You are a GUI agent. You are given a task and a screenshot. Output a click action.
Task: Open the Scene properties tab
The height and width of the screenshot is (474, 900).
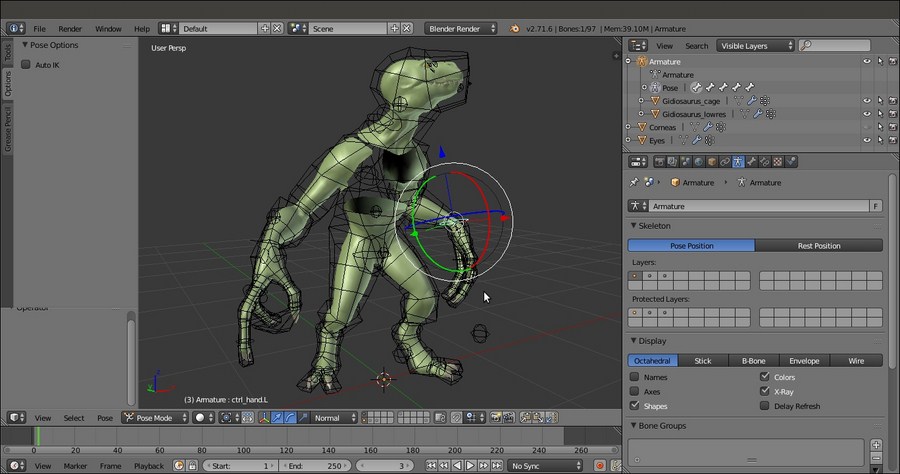pos(685,162)
